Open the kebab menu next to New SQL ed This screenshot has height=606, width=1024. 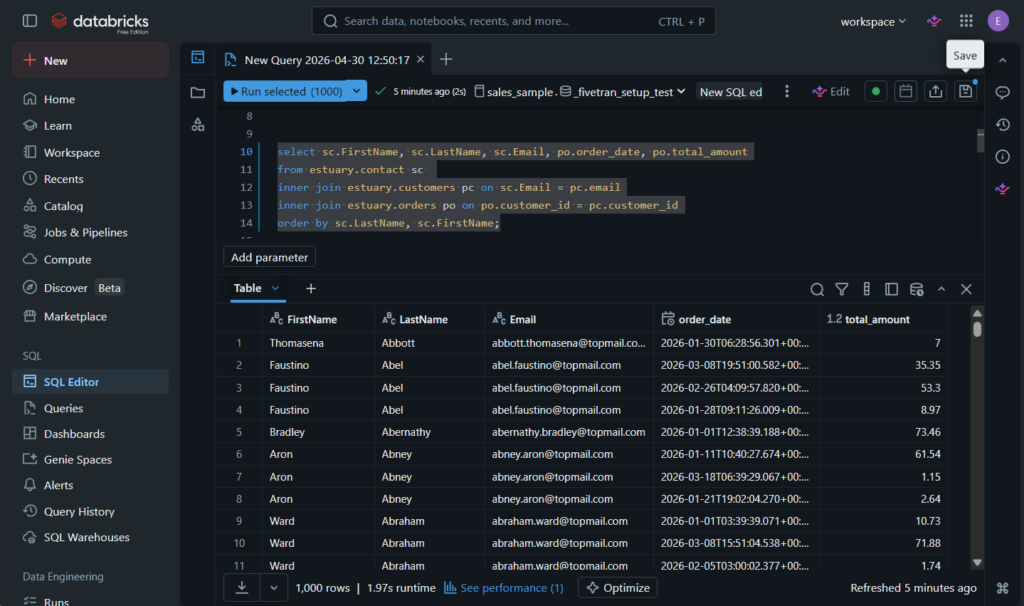click(786, 91)
